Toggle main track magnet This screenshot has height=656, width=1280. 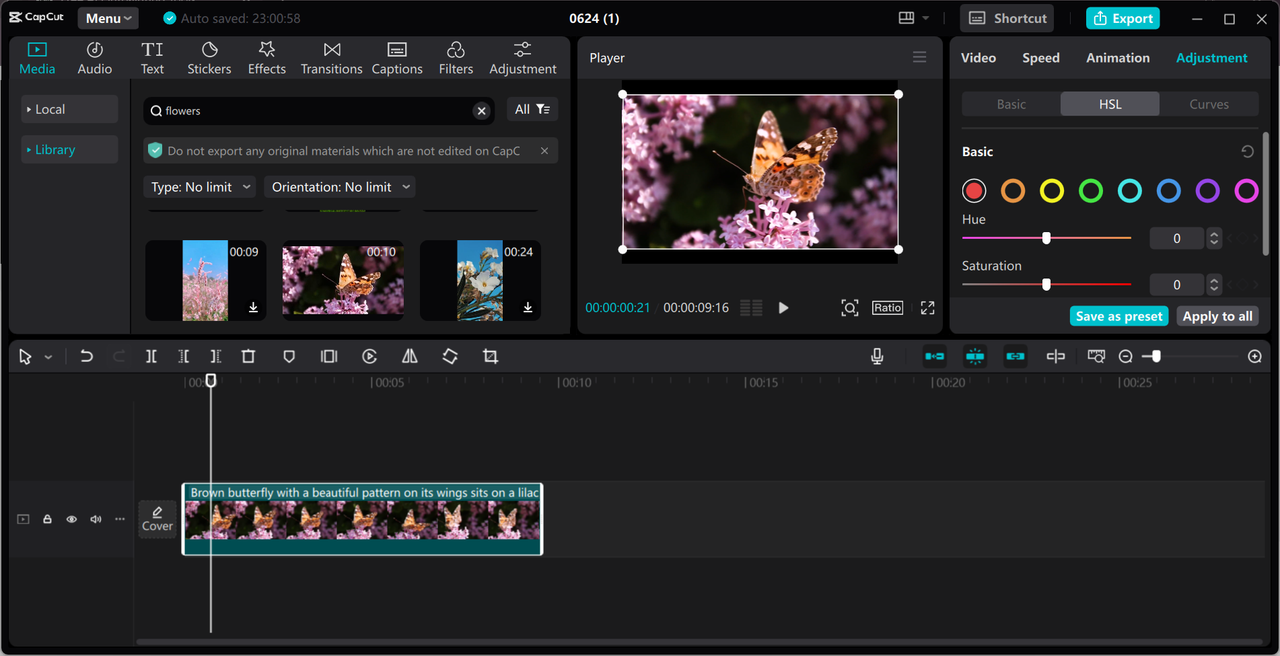point(934,356)
